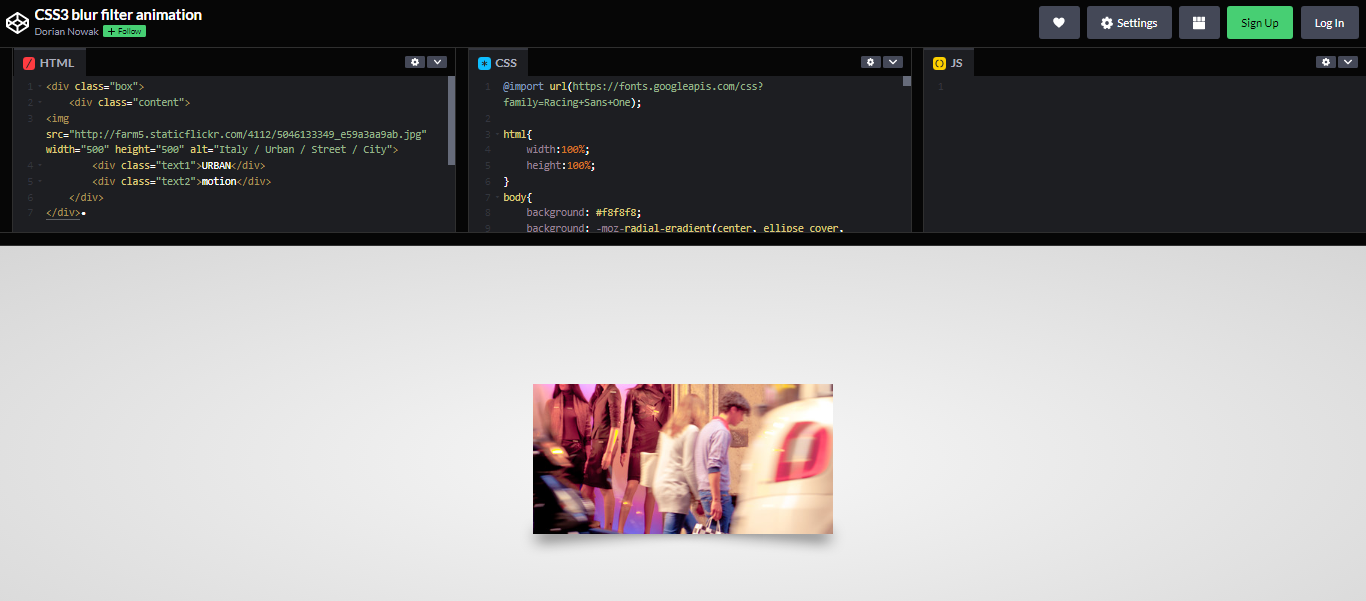Image resolution: width=1366 pixels, height=601 pixels.
Task: Follow Dorian Nowak
Action: tap(123, 31)
